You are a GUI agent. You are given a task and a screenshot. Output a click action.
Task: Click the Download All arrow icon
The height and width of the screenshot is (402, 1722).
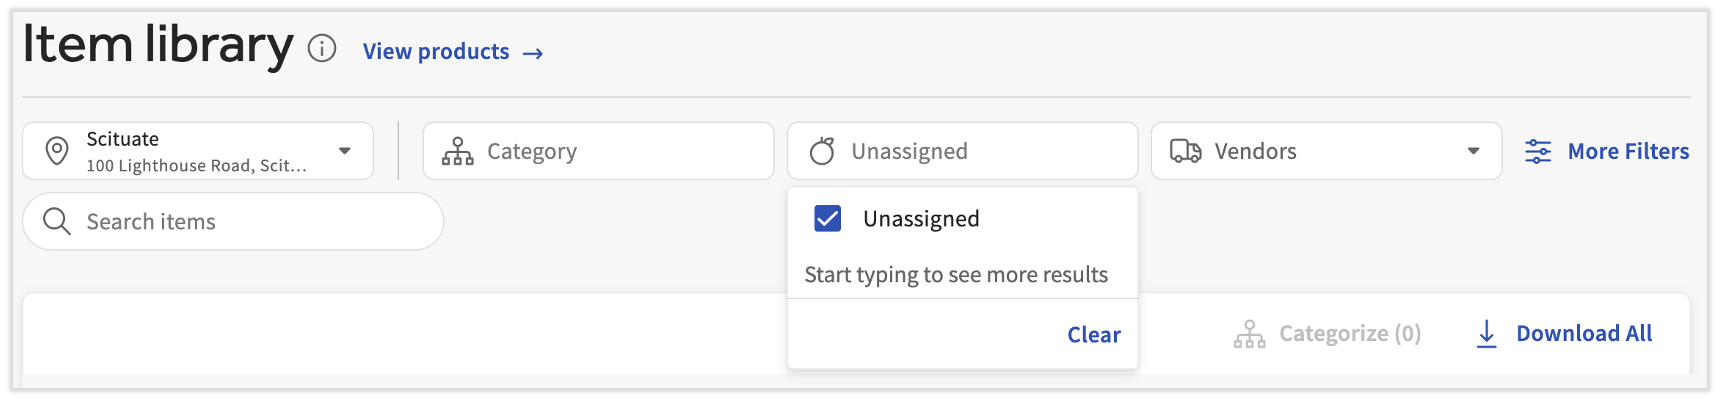coord(1487,334)
